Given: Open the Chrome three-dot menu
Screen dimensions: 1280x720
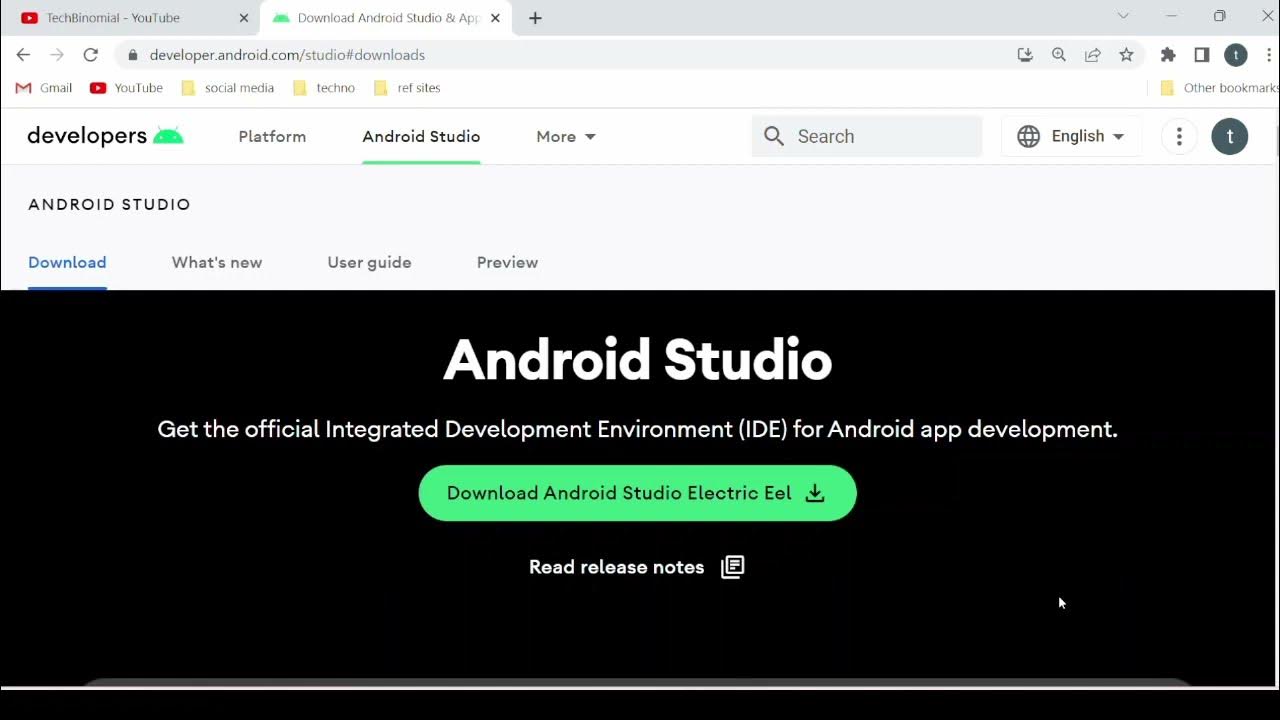Looking at the screenshot, I should [1269, 55].
